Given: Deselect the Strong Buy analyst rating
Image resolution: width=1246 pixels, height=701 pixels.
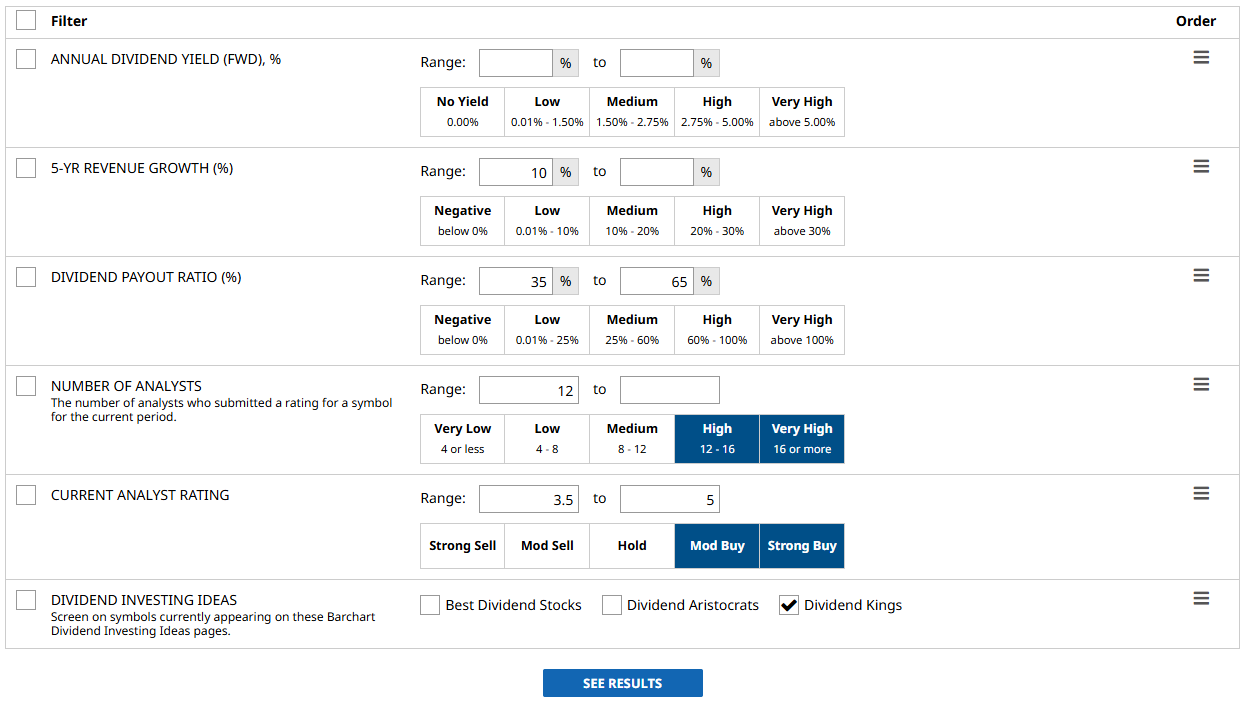Looking at the screenshot, I should coord(802,546).
